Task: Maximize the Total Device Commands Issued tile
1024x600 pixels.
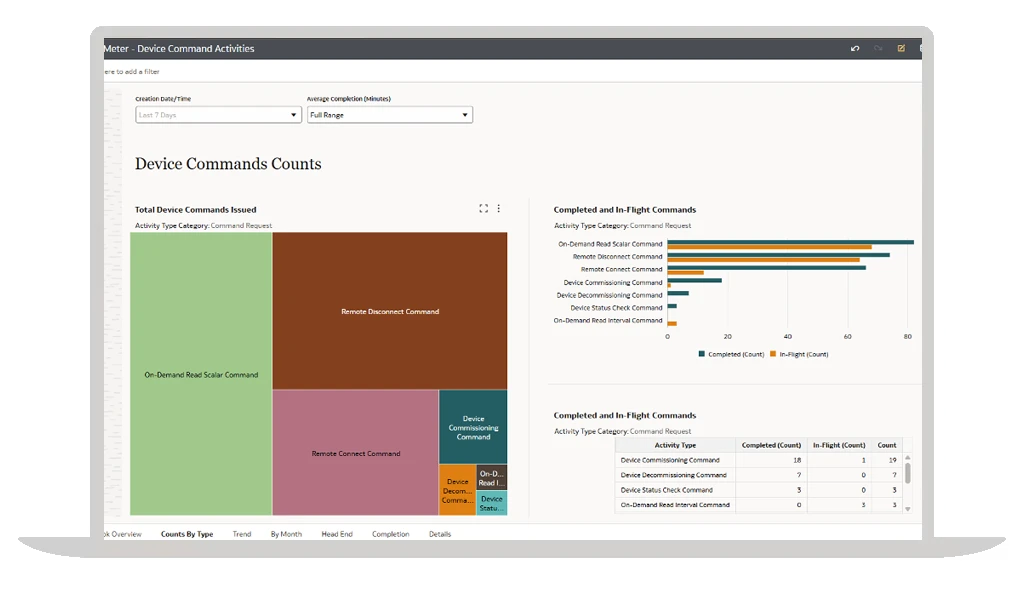Action: pyautogui.click(x=484, y=208)
